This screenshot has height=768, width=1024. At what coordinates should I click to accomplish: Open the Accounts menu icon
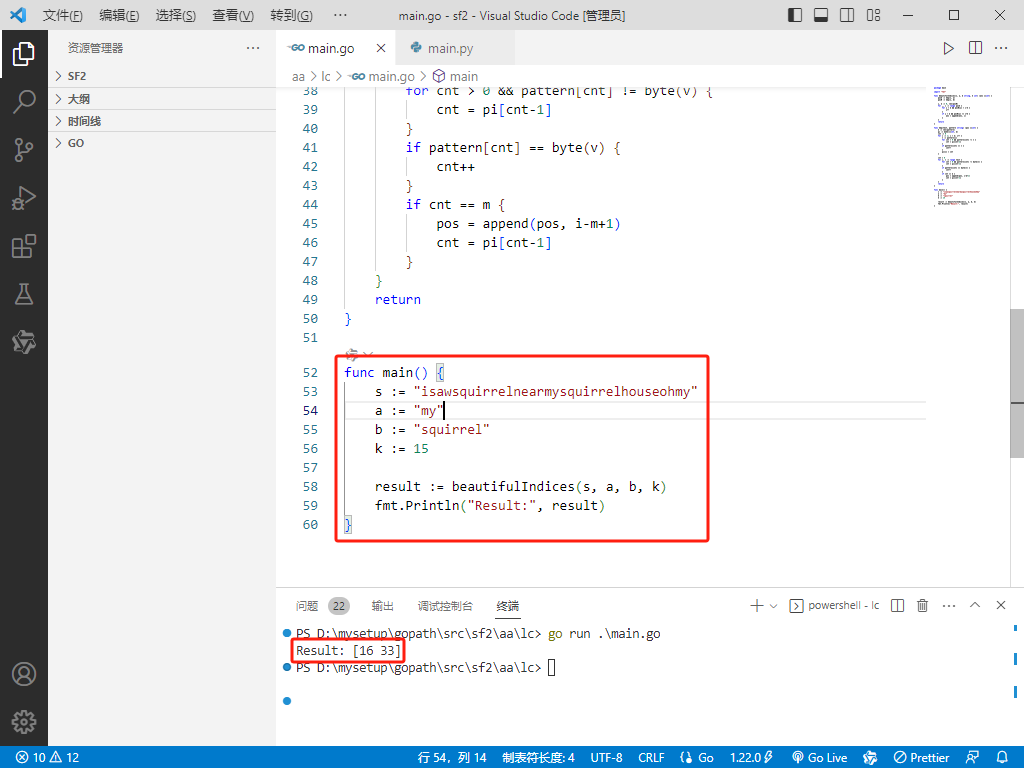pyautogui.click(x=24, y=674)
